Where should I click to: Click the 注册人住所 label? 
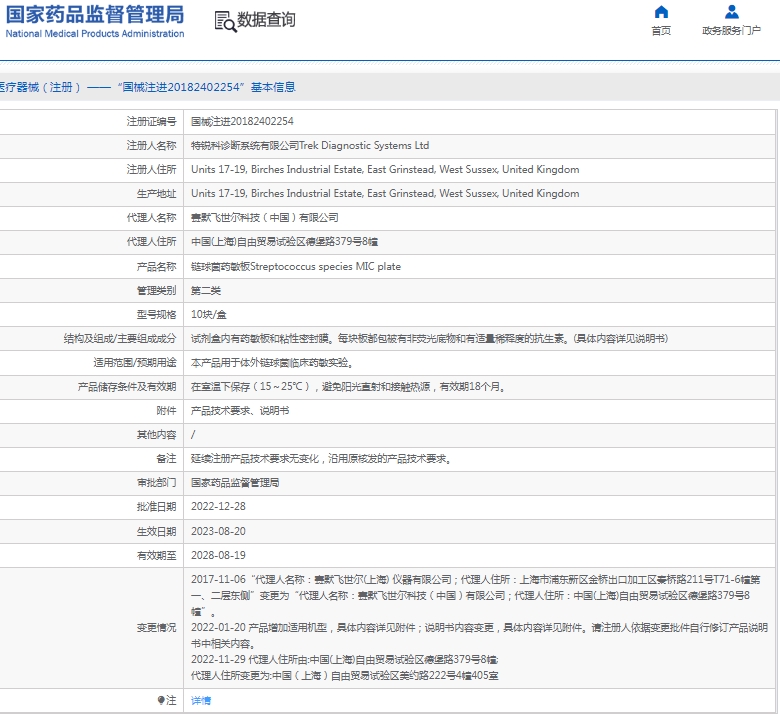[x=151, y=169]
